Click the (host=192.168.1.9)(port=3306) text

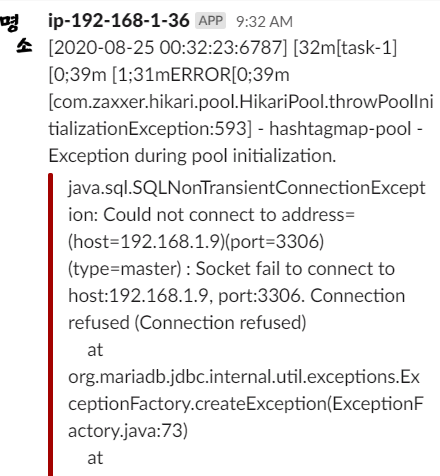[x=196, y=242]
